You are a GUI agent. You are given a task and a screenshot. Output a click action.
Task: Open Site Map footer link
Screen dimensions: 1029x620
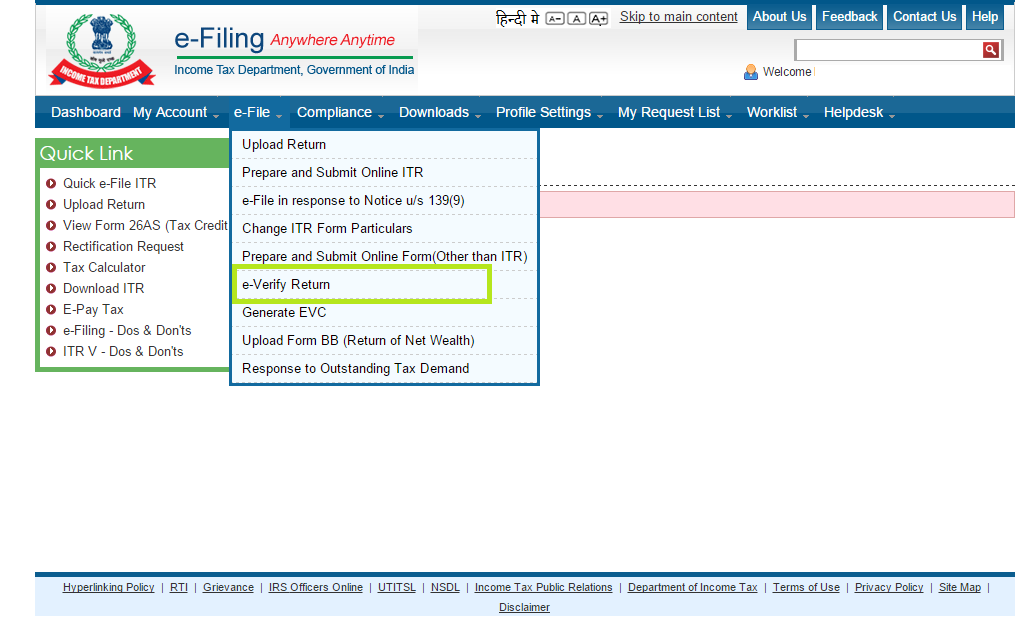(959, 588)
